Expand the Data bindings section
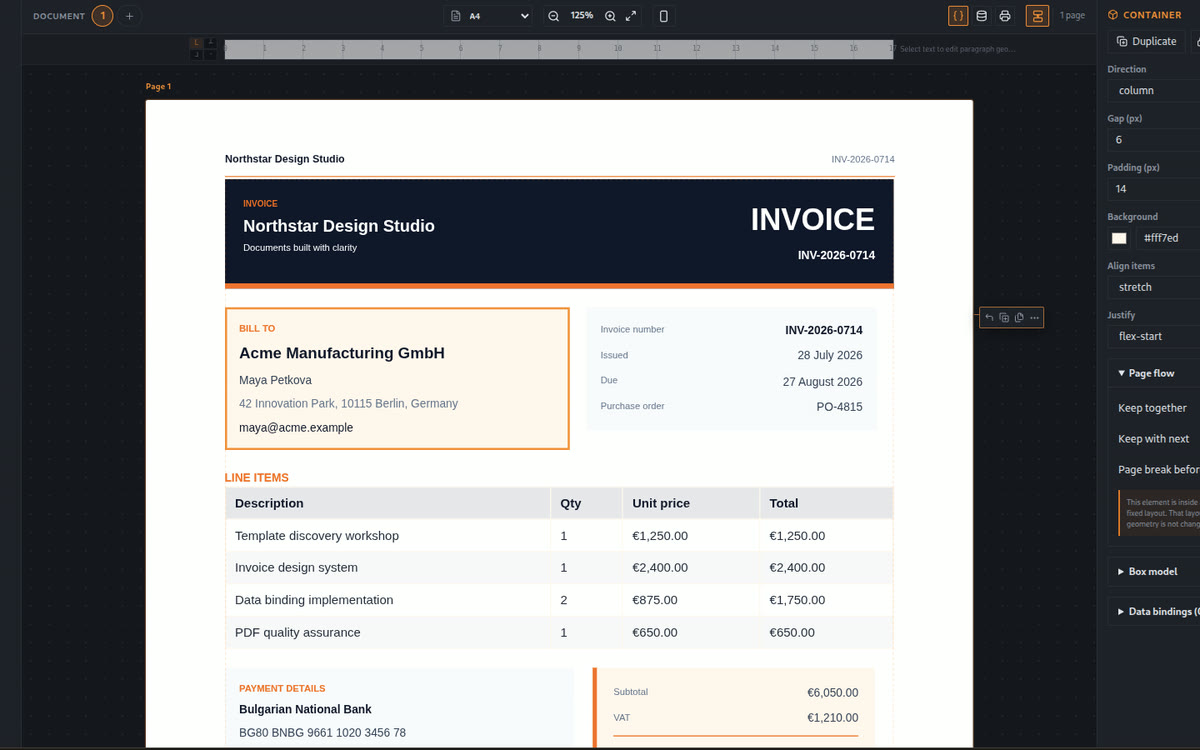1200x750 pixels. [1154, 611]
